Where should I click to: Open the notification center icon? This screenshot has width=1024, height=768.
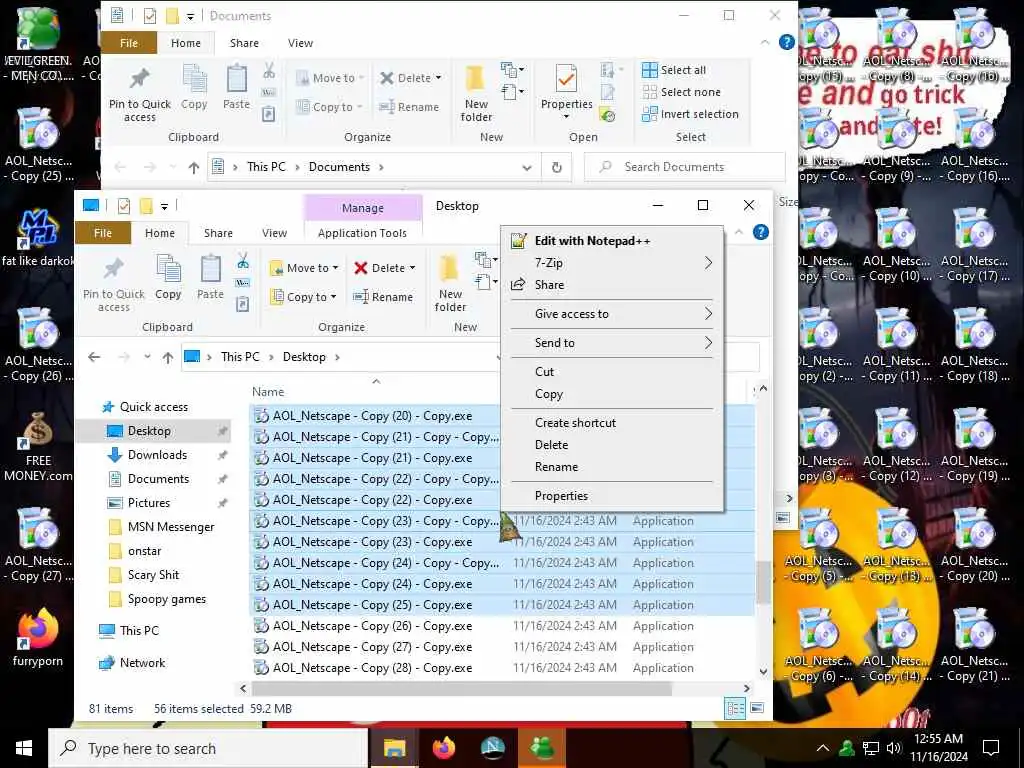click(x=991, y=748)
